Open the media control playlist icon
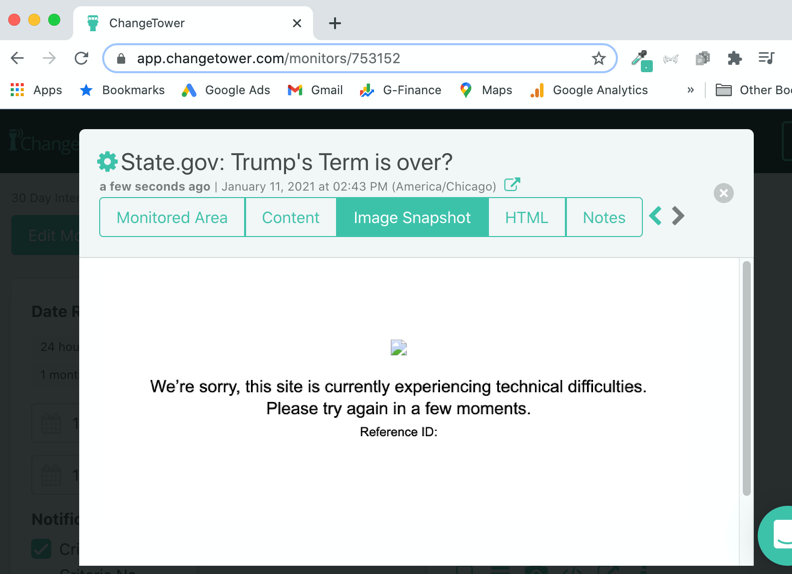This screenshot has height=574, width=792. [766, 58]
